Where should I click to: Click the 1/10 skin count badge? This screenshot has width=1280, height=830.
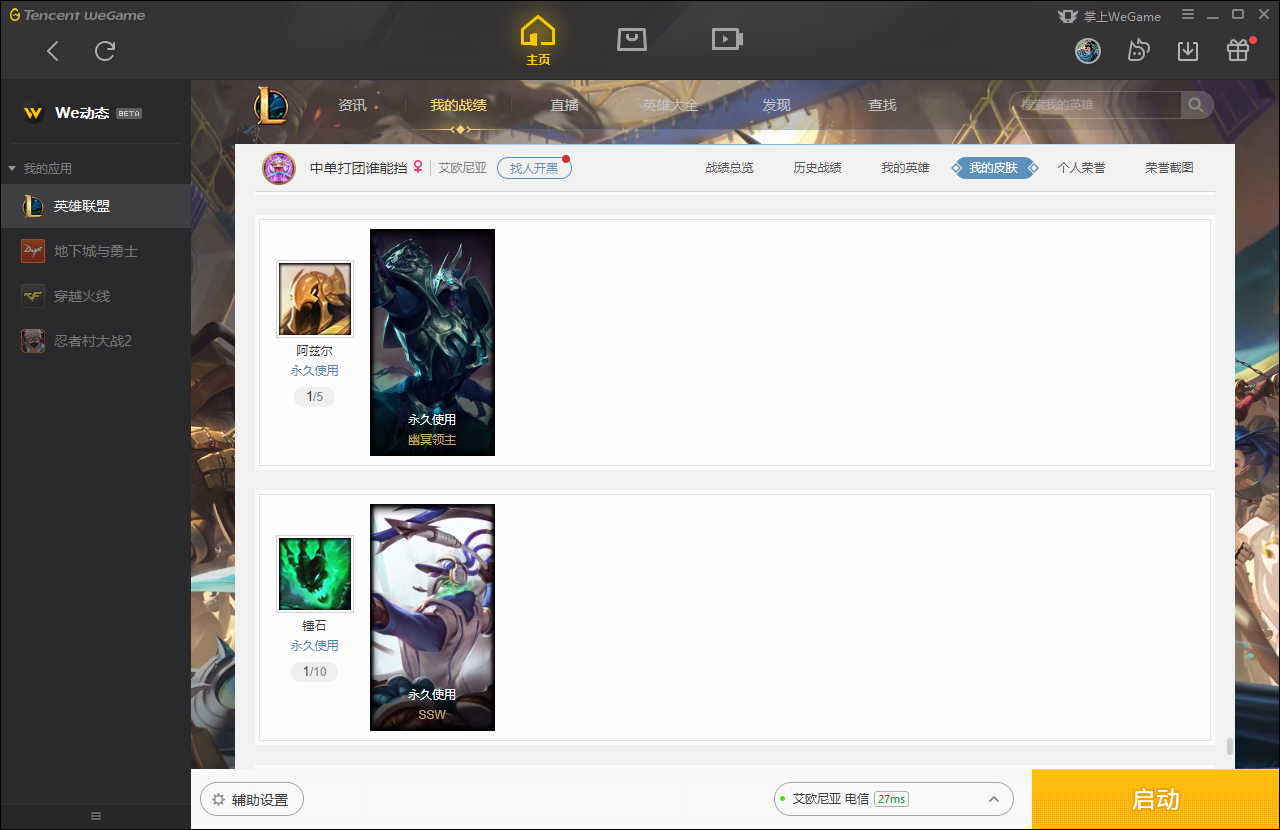[315, 672]
